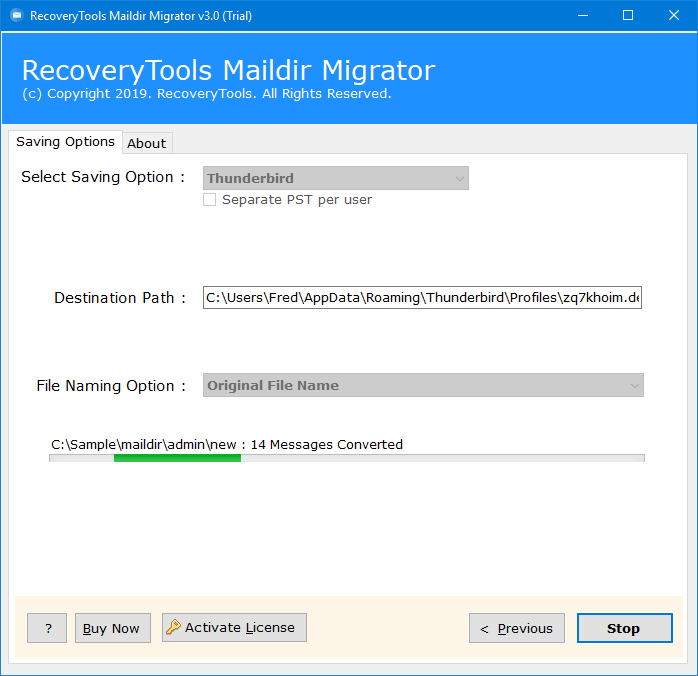Viewport: 698px width, 676px height.
Task: Click into the Destination Path field
Action: click(x=422, y=297)
